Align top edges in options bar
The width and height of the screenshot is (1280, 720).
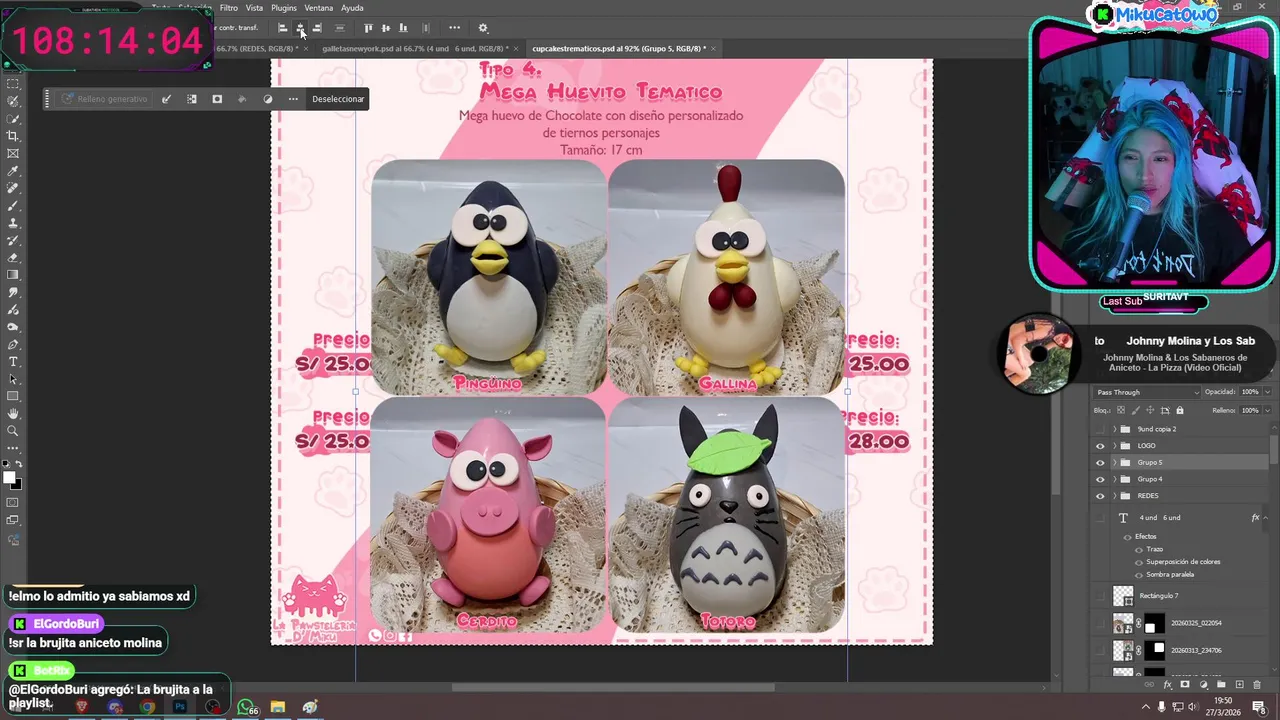(368, 28)
